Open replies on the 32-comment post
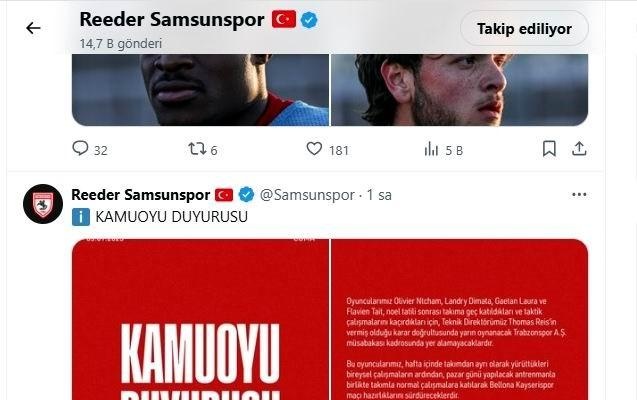 pos(90,149)
